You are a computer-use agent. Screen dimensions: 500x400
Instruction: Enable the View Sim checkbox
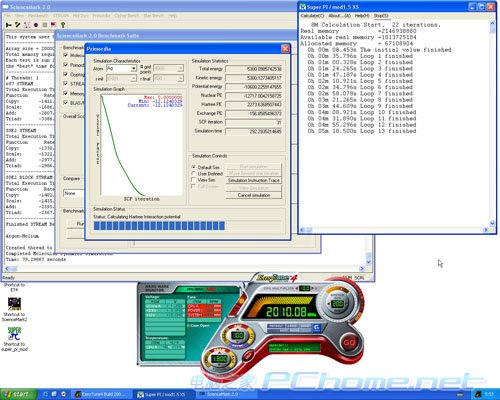193,180
